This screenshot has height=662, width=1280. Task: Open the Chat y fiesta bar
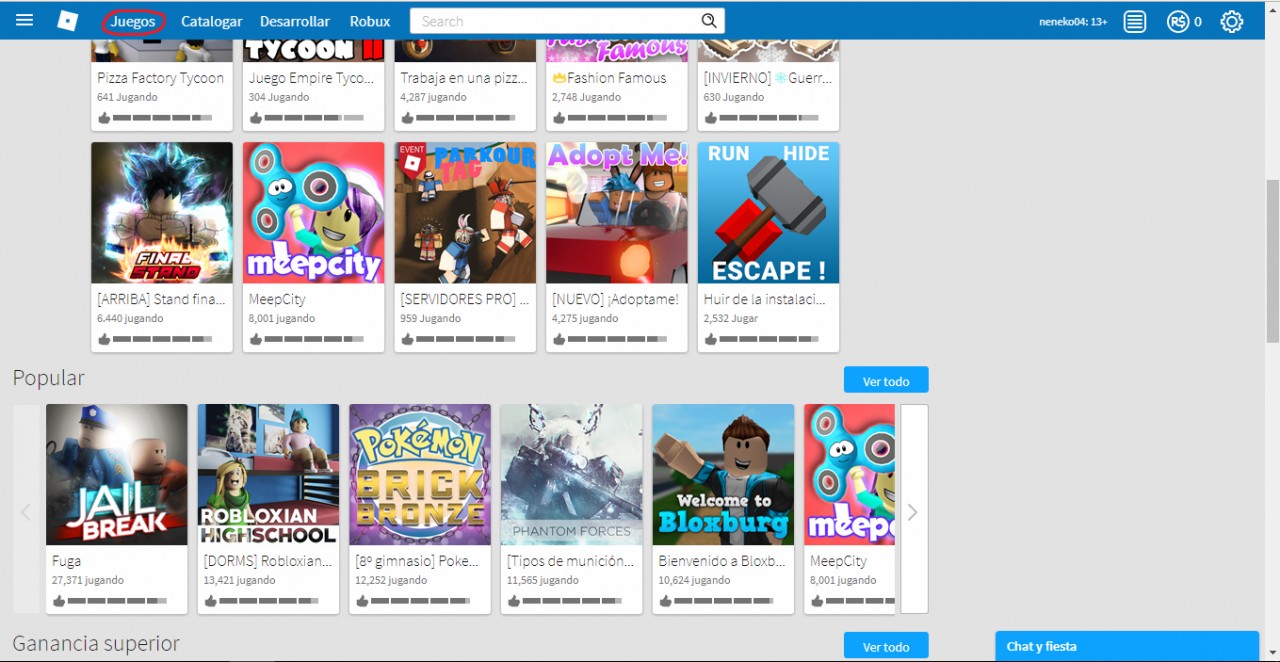(1127, 646)
